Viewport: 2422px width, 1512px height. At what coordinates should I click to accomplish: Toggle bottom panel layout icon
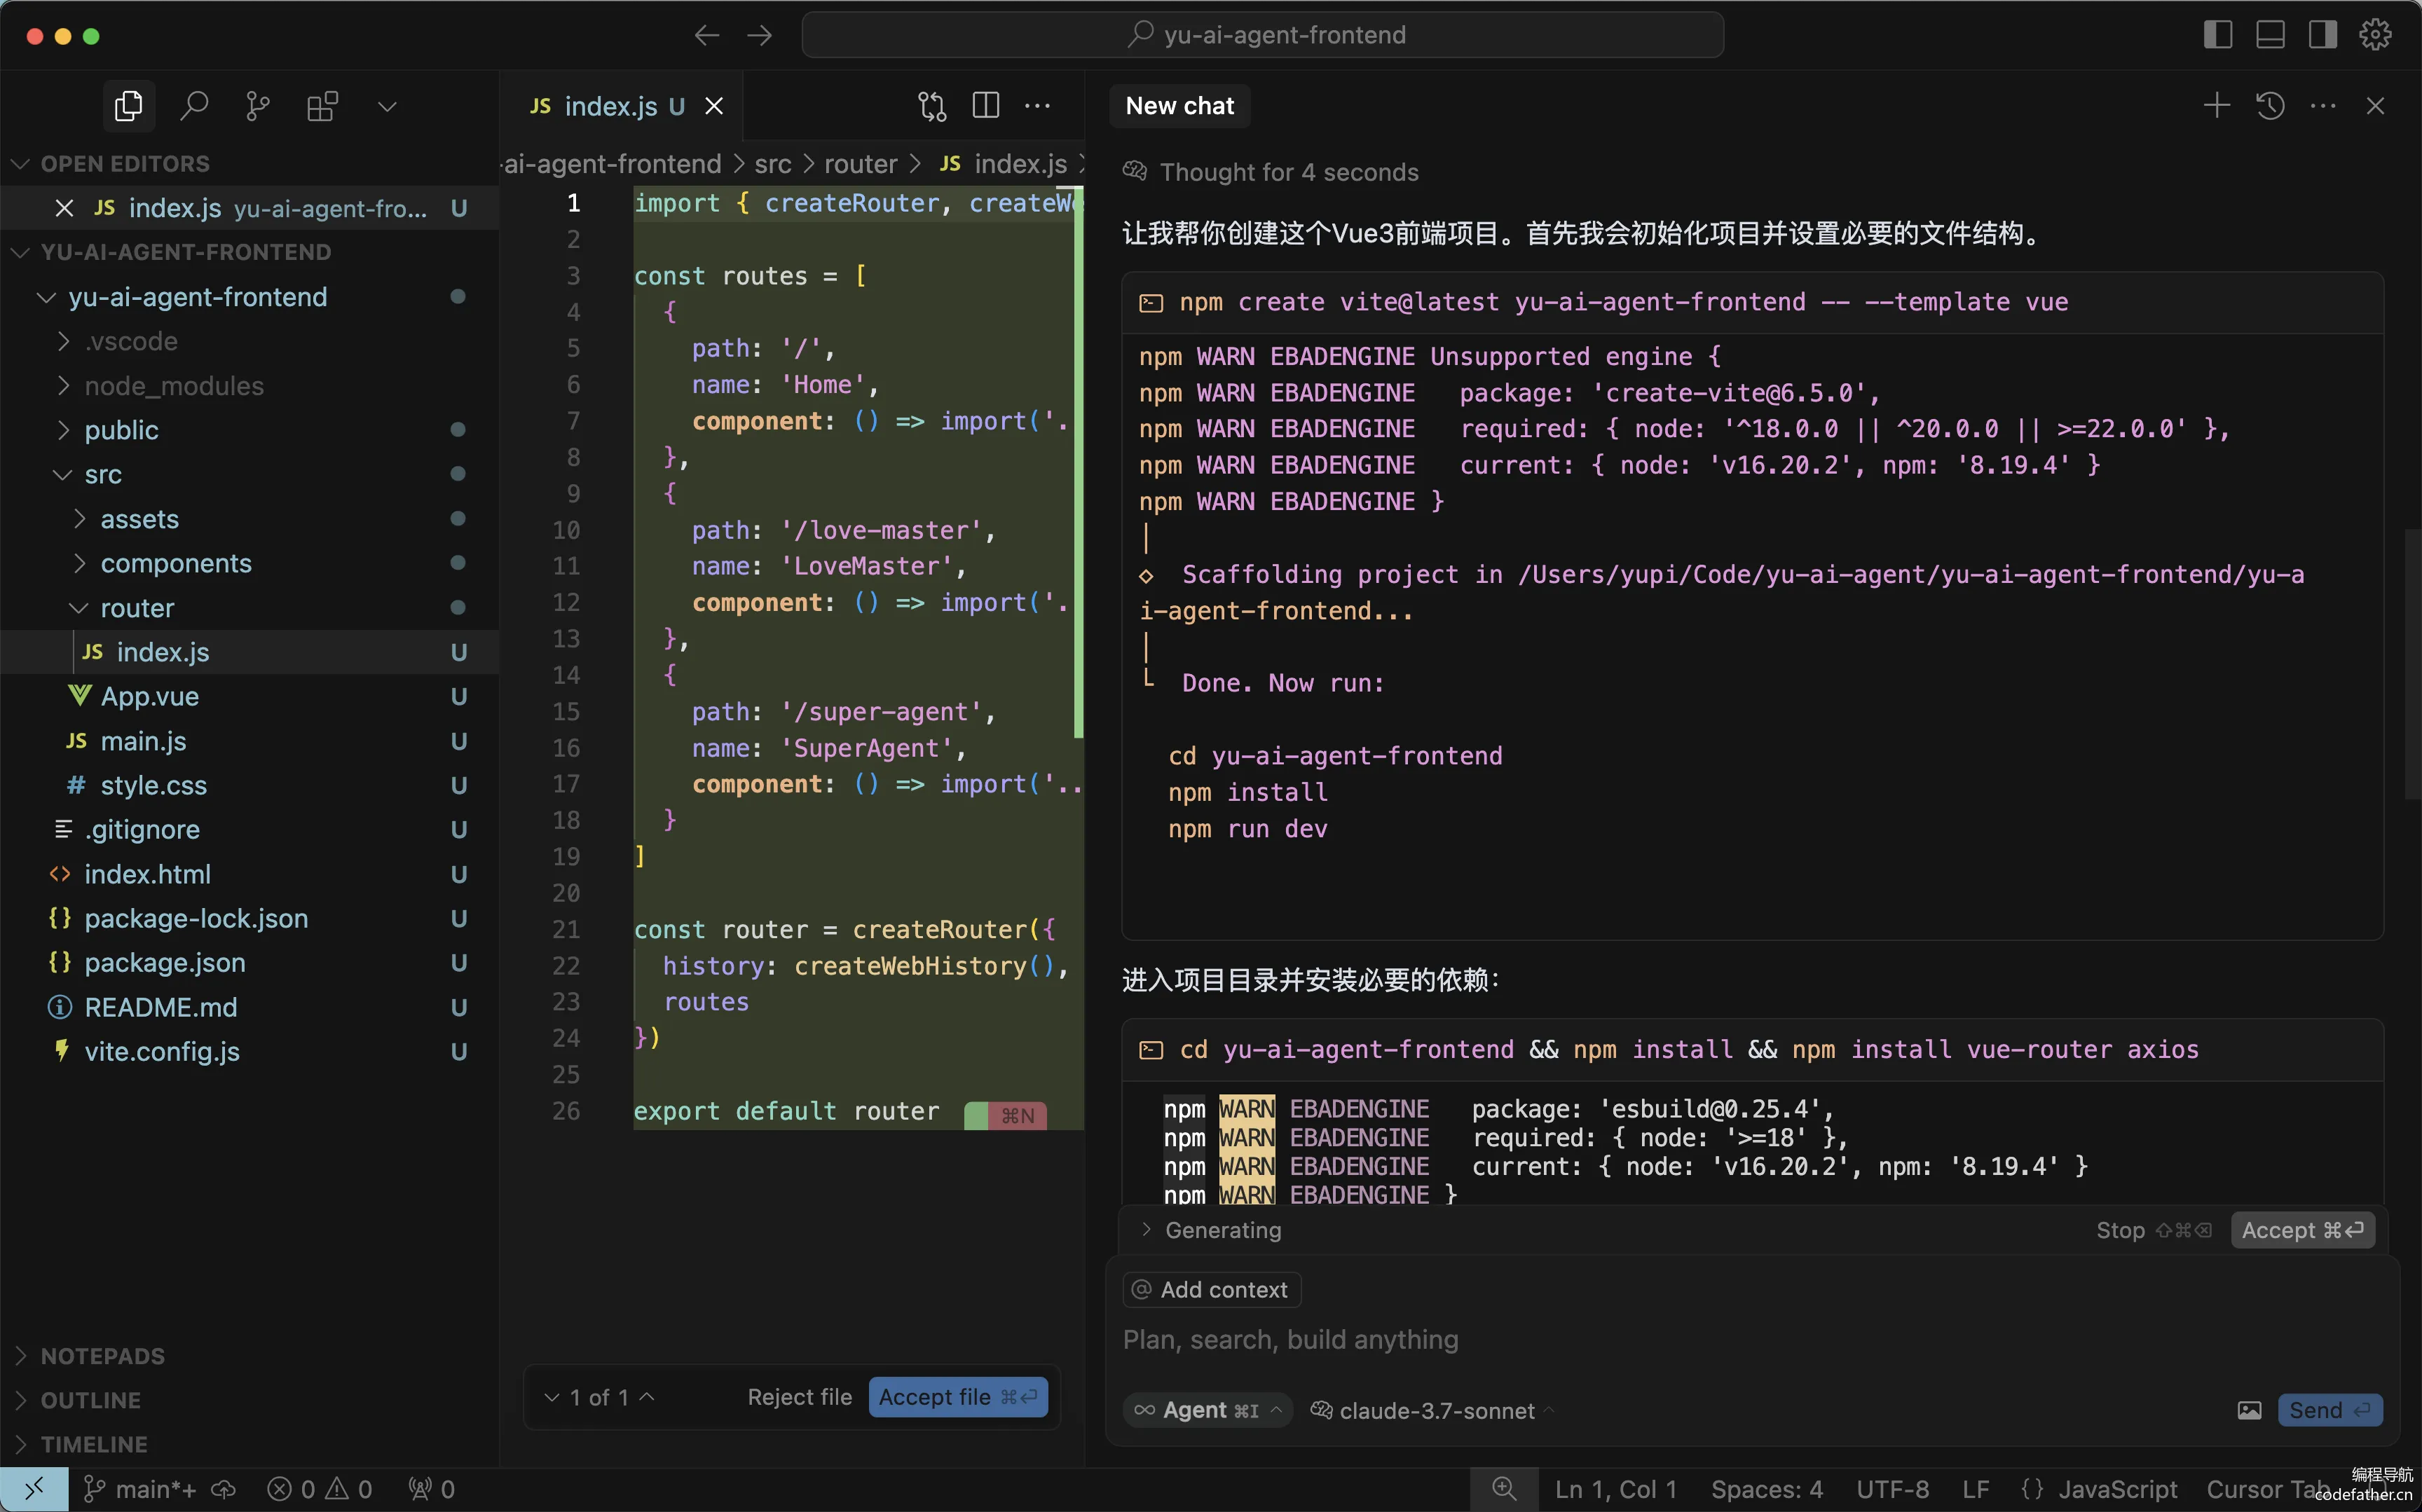2270,35
